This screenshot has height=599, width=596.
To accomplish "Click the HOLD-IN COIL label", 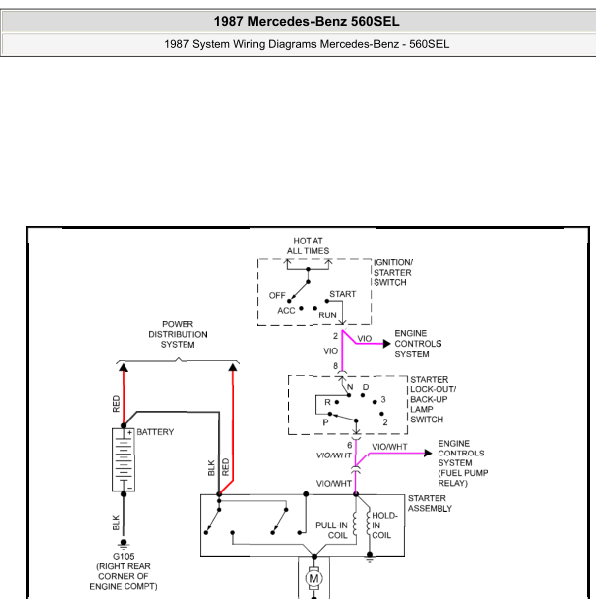I will [385, 525].
